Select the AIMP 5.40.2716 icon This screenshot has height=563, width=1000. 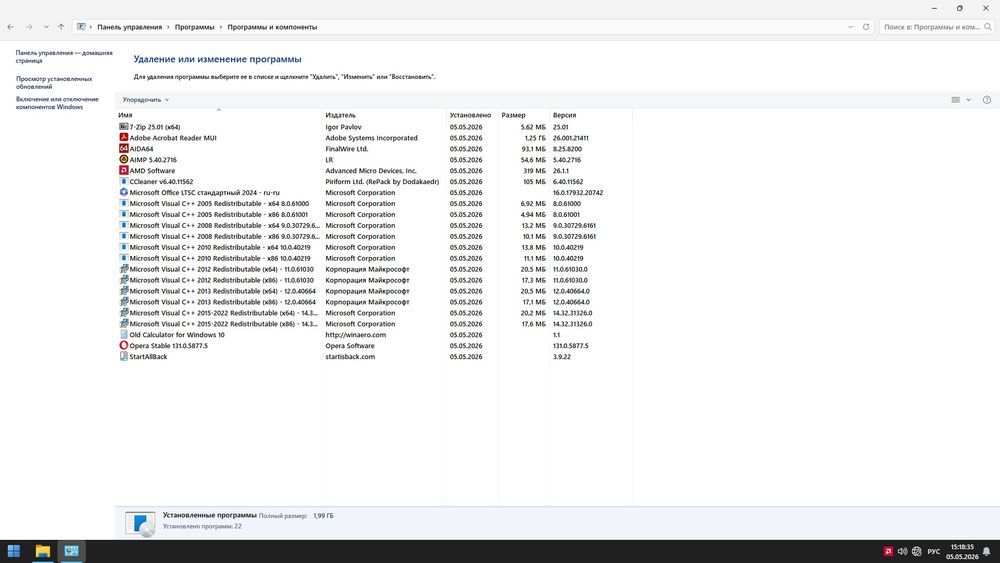click(124, 159)
